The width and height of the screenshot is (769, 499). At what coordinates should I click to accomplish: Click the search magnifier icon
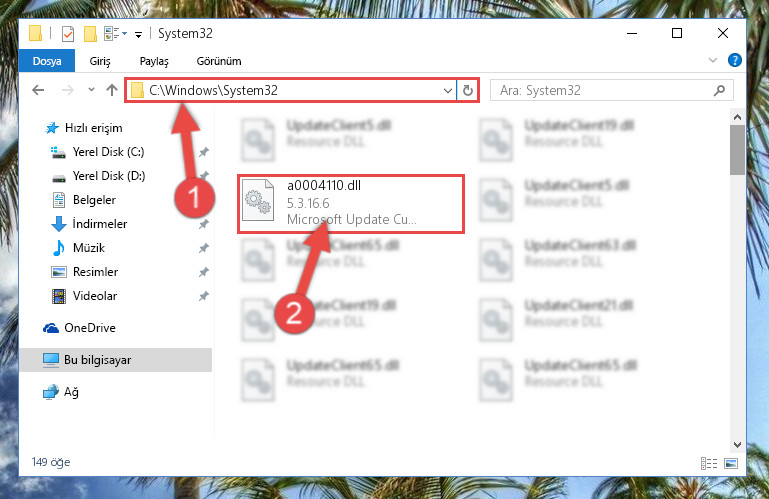tap(719, 90)
